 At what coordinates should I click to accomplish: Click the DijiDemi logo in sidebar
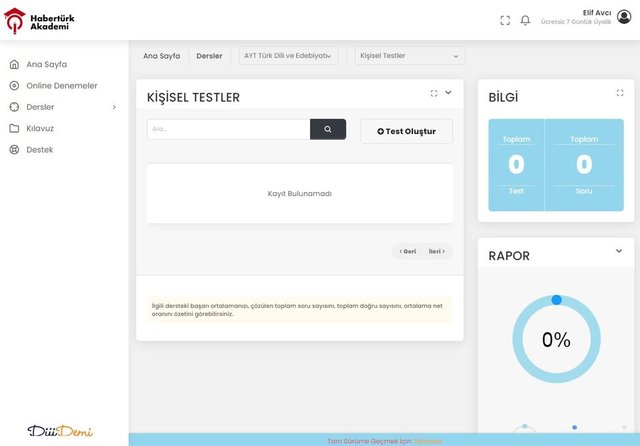(60, 431)
